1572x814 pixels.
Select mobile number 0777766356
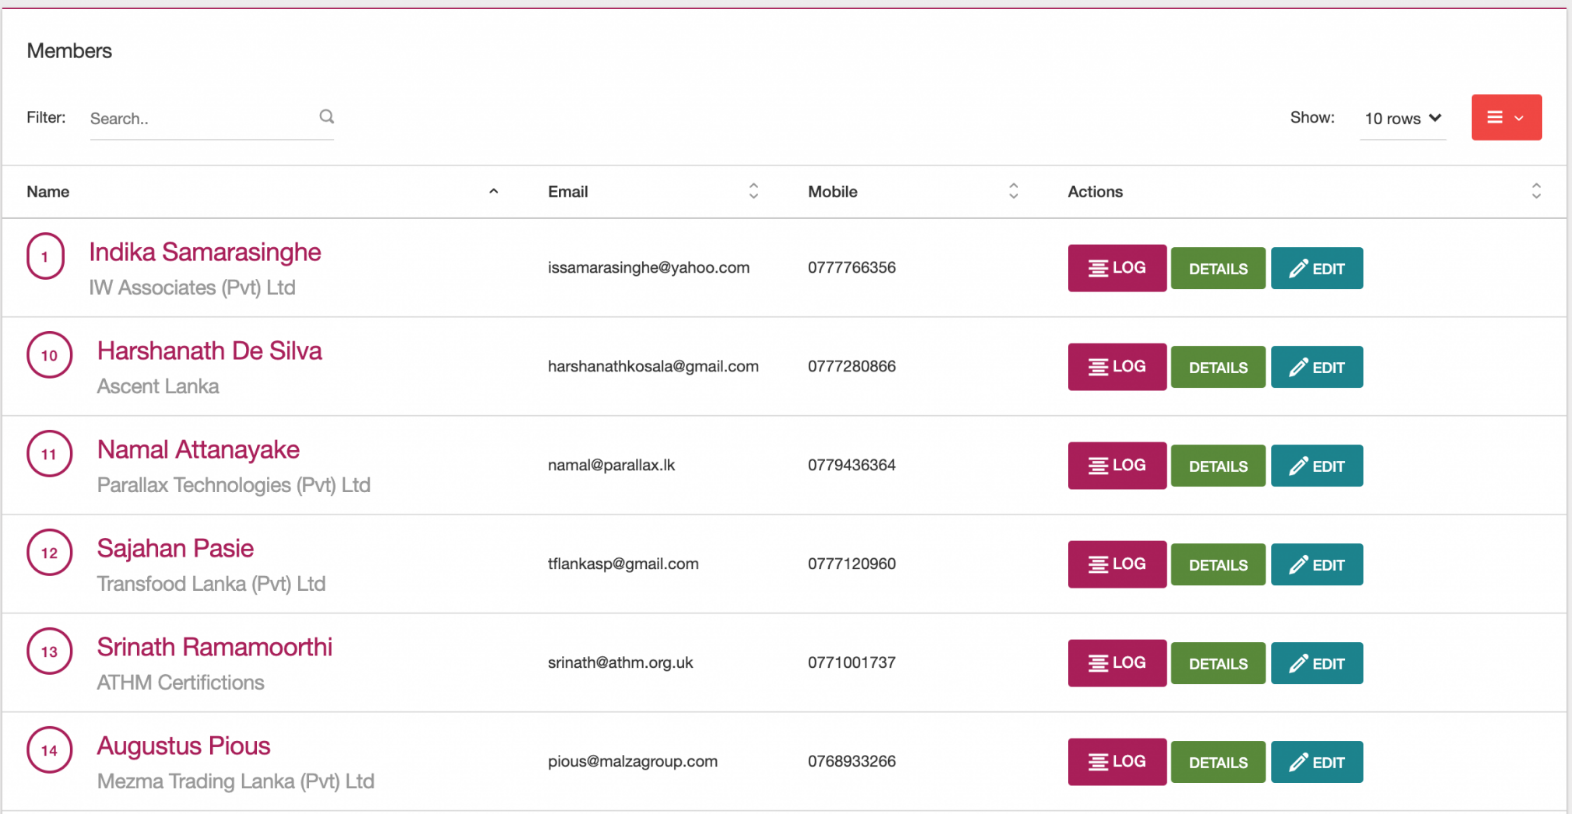point(852,268)
